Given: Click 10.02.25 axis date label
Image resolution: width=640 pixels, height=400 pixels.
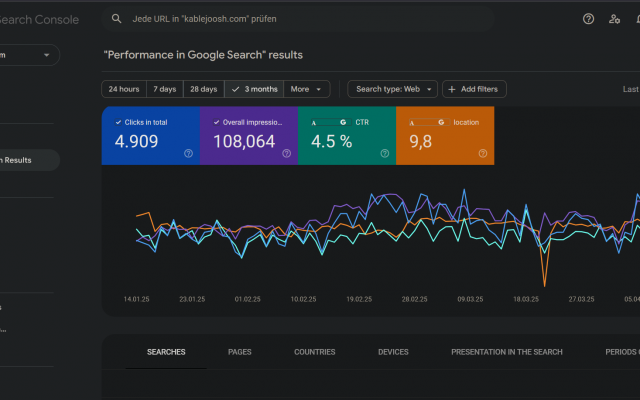Looking at the screenshot, I should [x=303, y=299].
